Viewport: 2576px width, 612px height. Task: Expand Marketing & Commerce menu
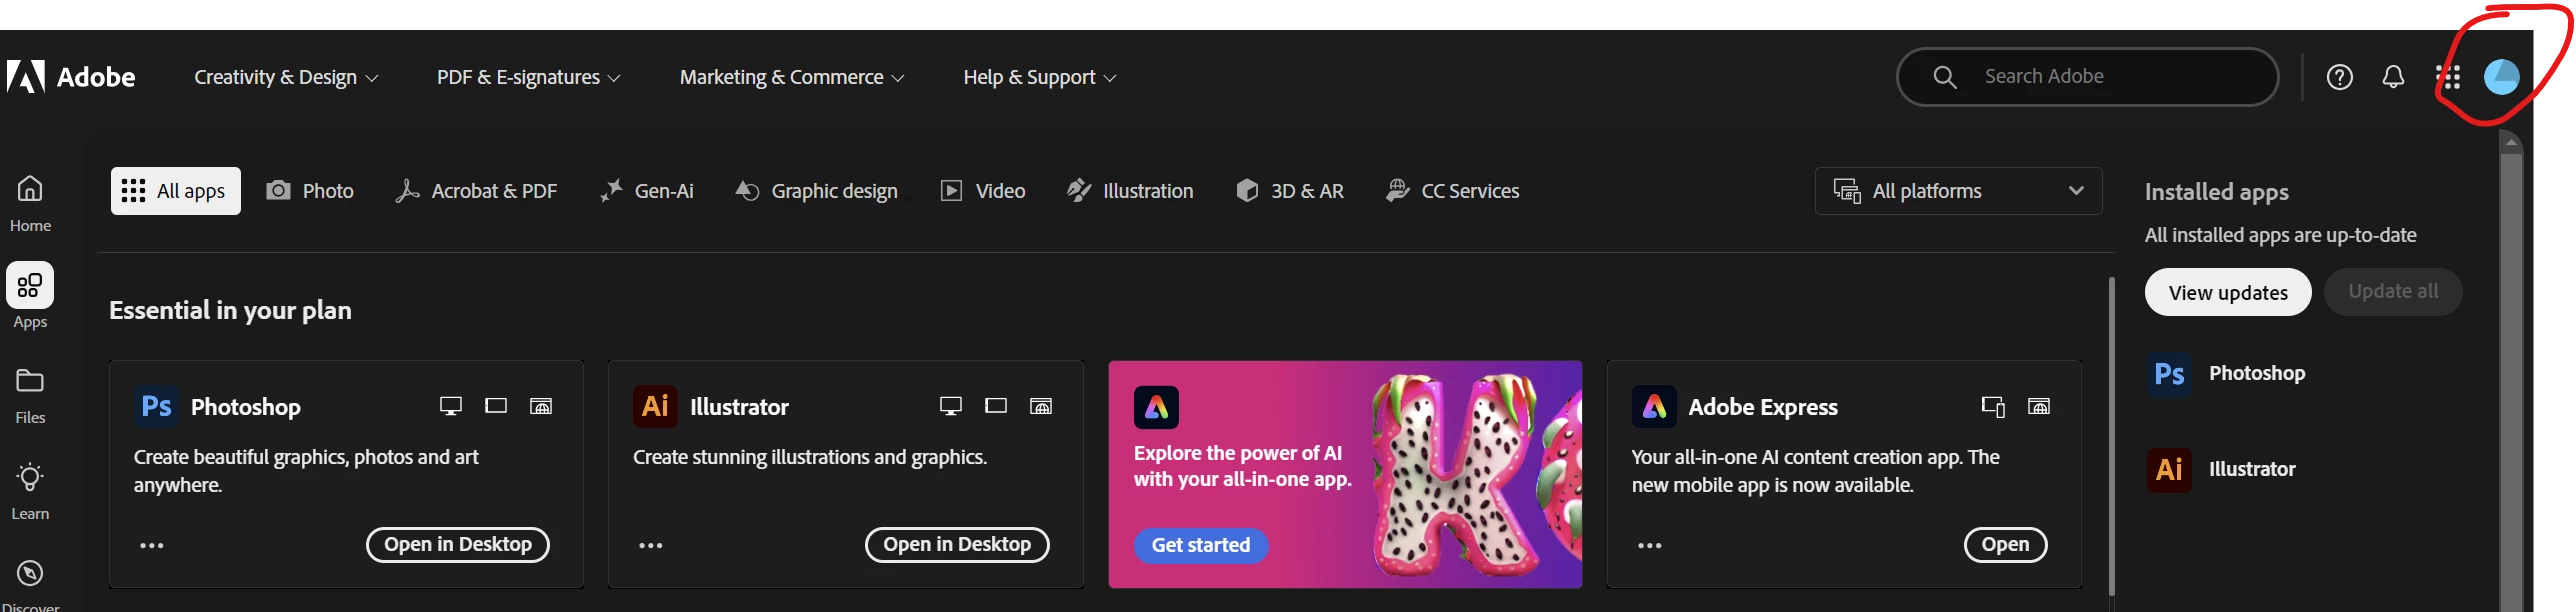tap(792, 77)
